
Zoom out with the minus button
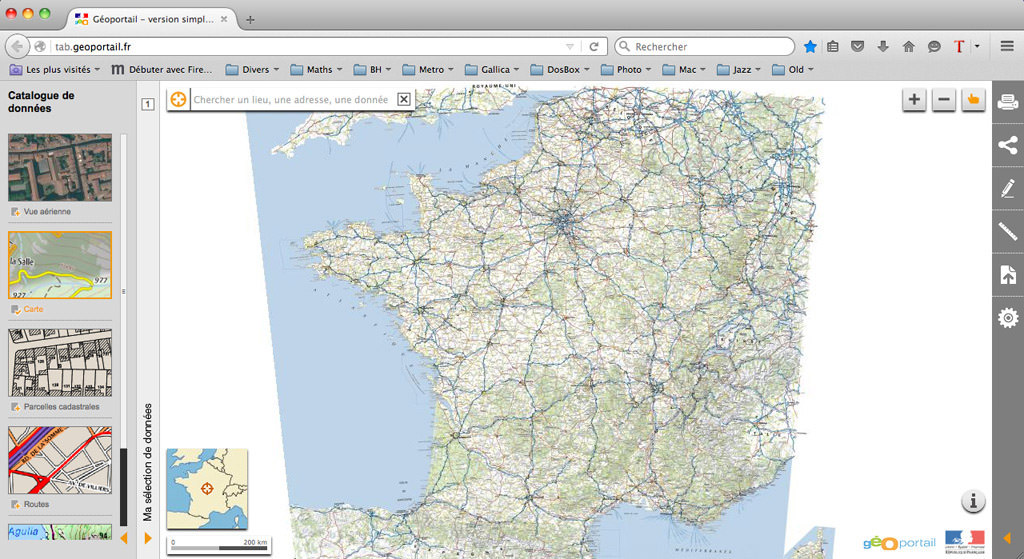point(943,100)
